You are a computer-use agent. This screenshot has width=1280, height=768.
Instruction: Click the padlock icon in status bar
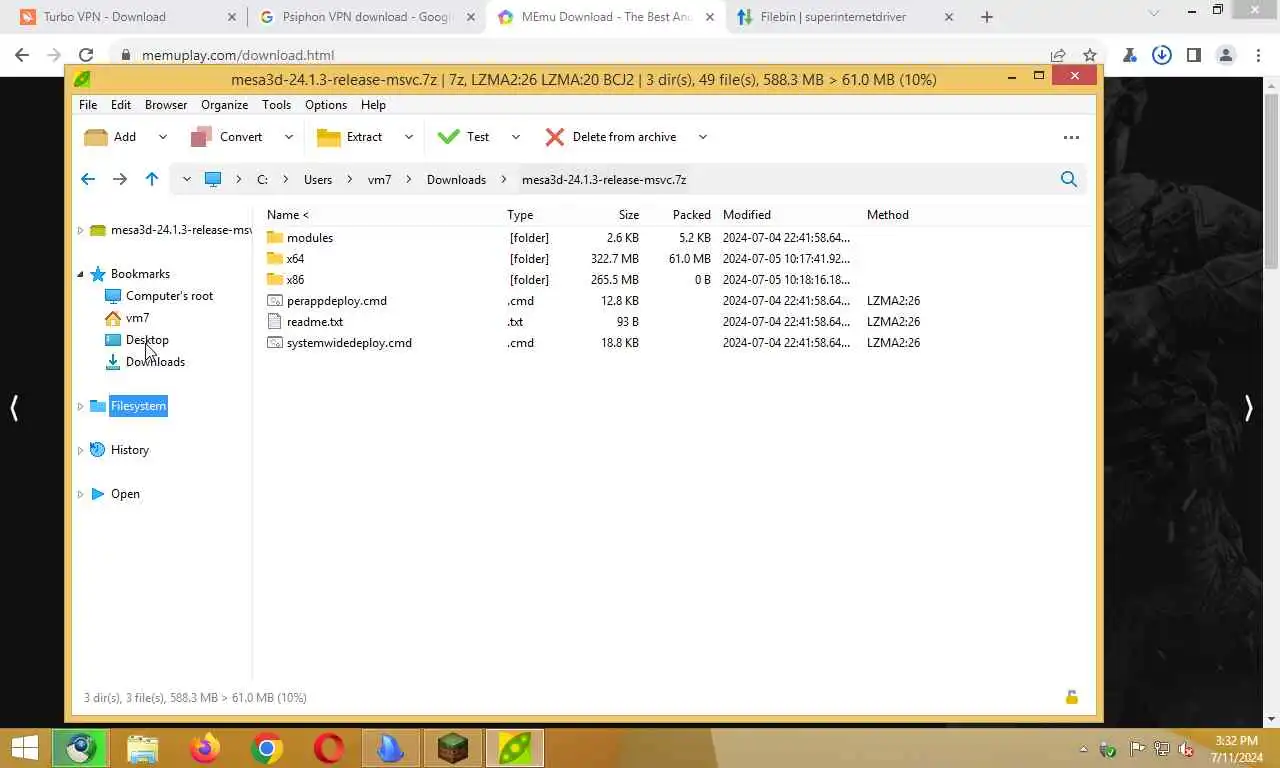1071,697
